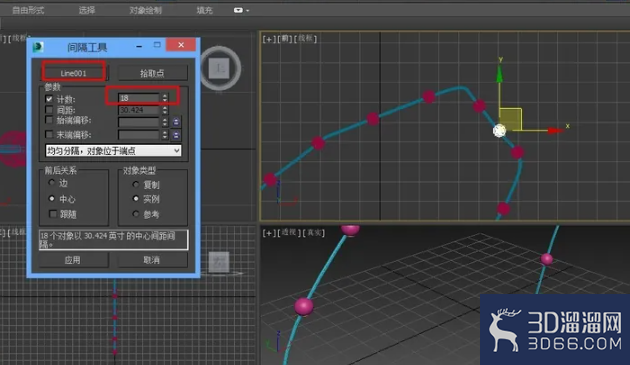Click the count value field showing 18

pos(139,98)
